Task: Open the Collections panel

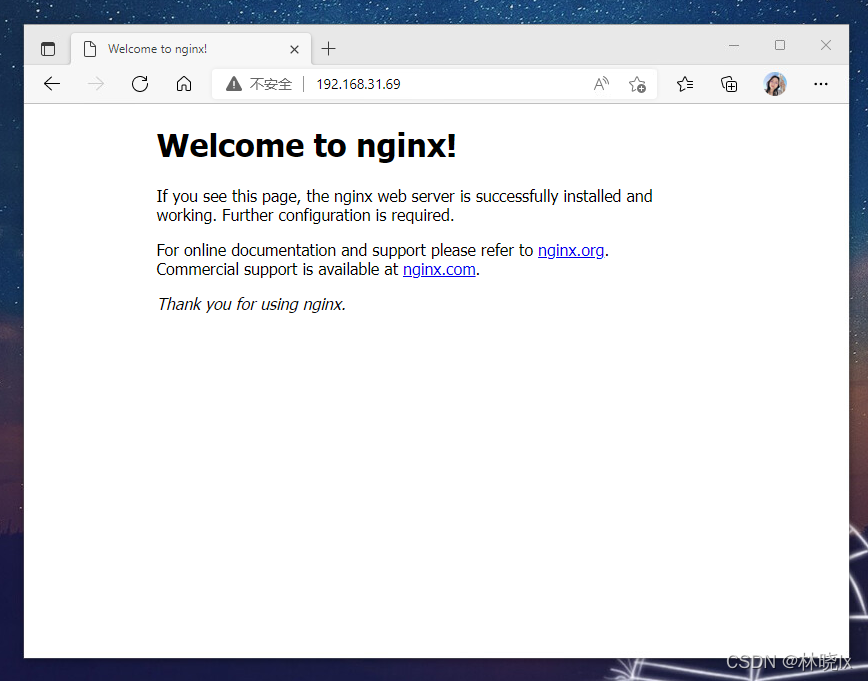Action: point(729,84)
